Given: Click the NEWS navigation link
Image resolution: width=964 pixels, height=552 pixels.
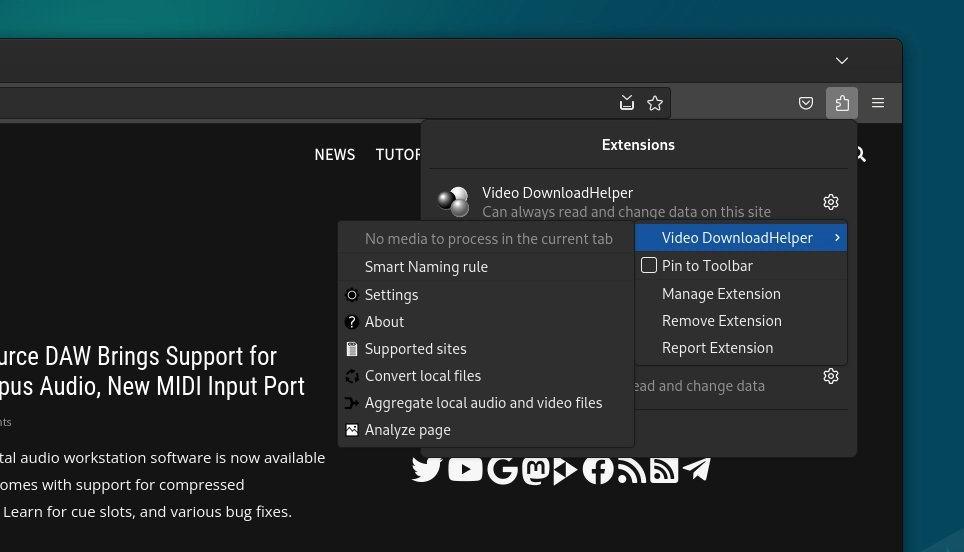Looking at the screenshot, I should point(334,154).
